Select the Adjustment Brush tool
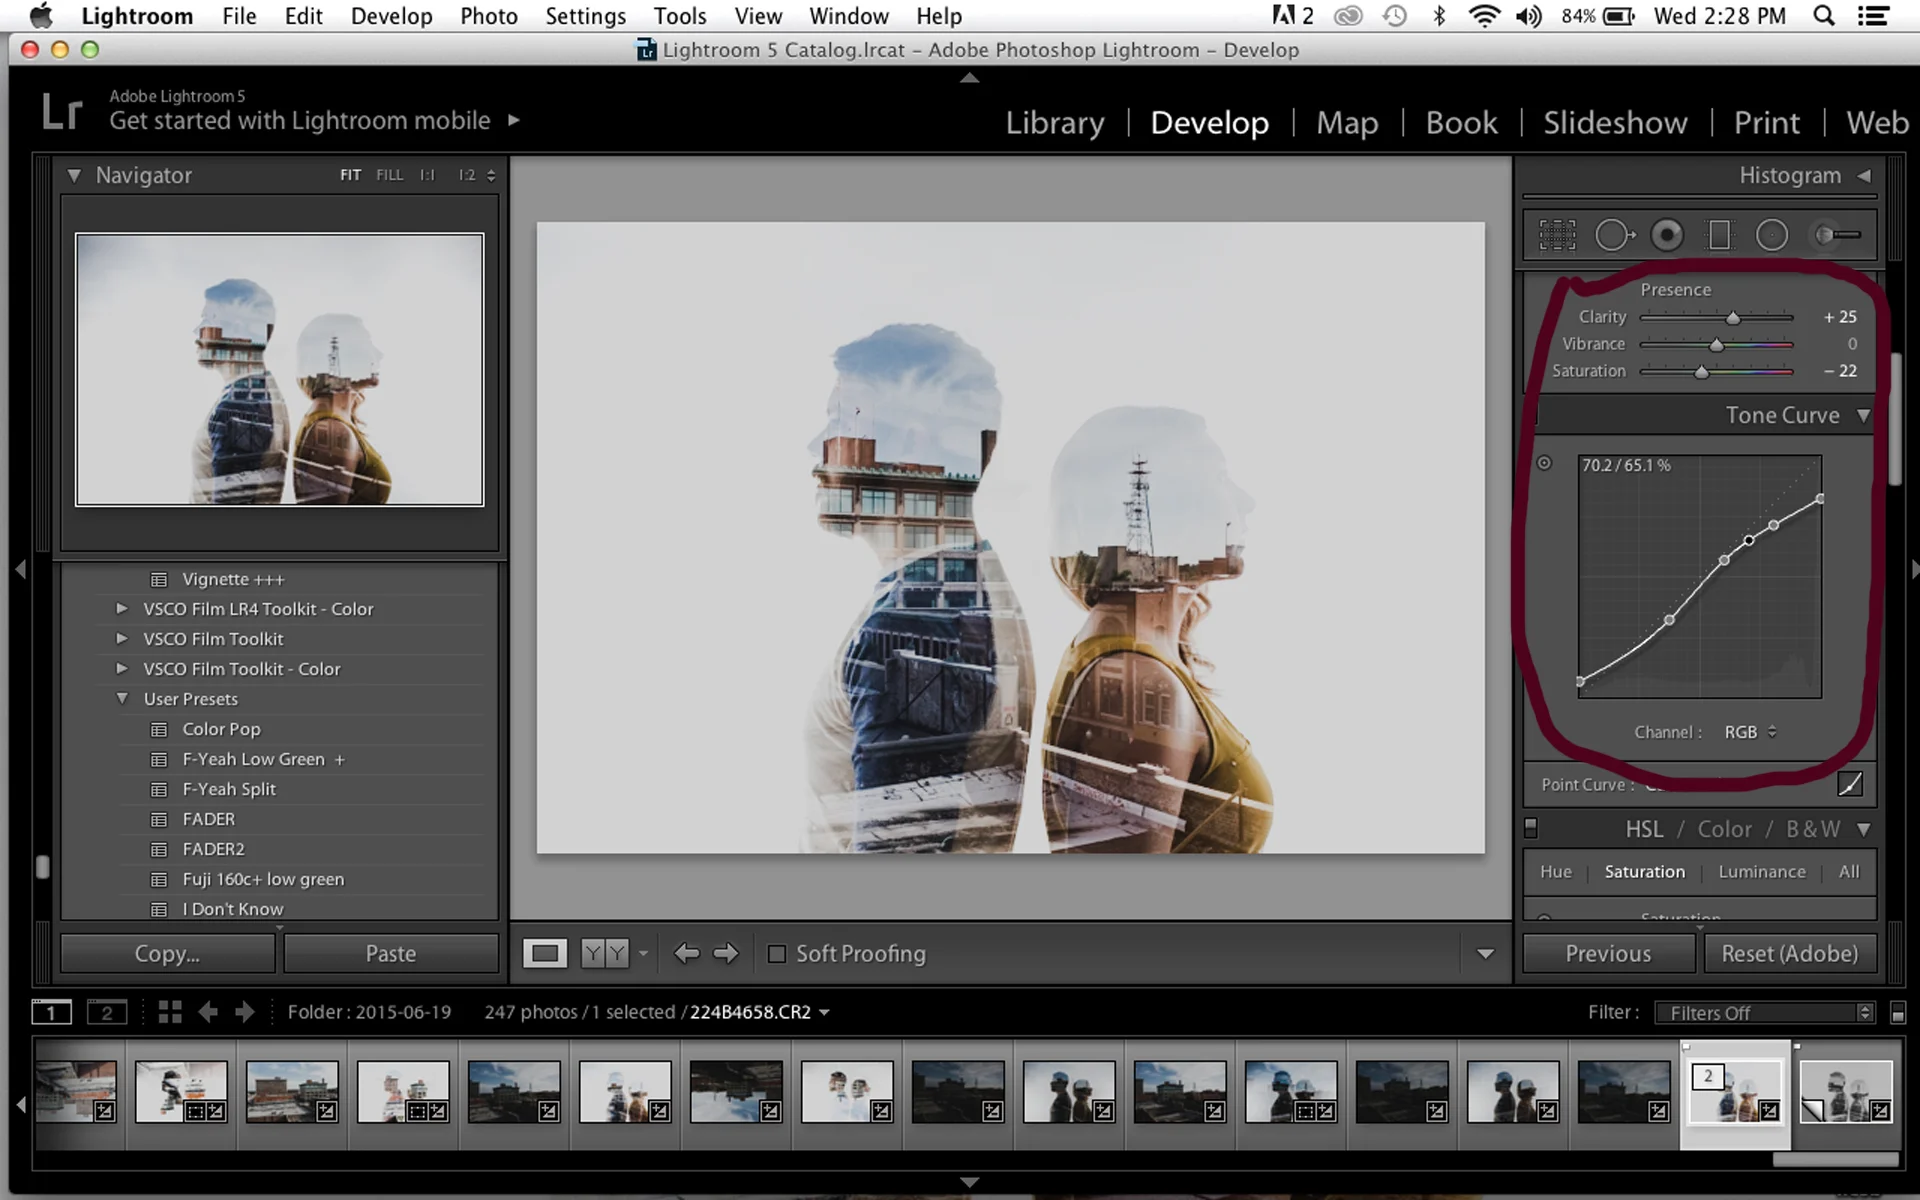The image size is (1920, 1200). click(x=1838, y=235)
